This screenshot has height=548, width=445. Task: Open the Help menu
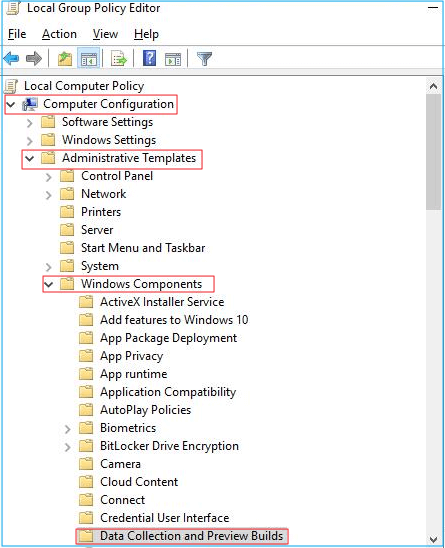pos(146,34)
